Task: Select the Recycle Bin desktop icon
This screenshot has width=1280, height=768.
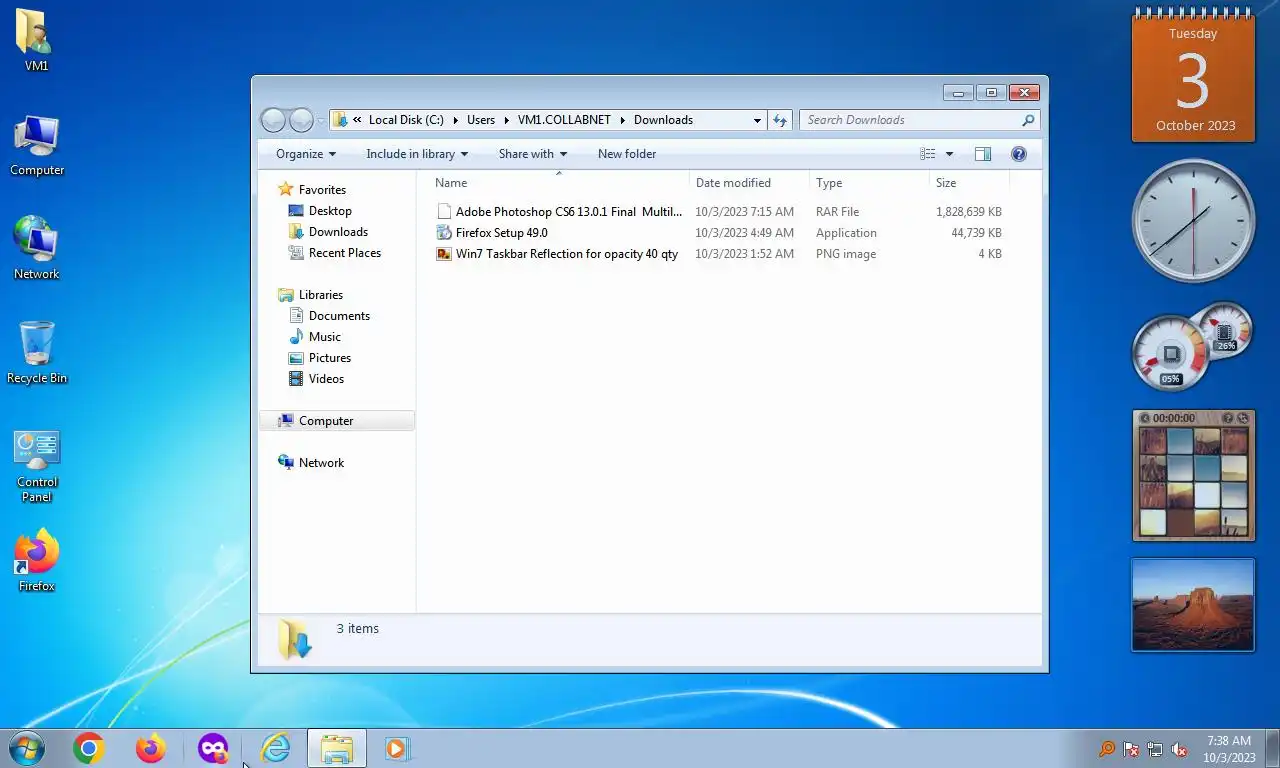Action: point(37,353)
